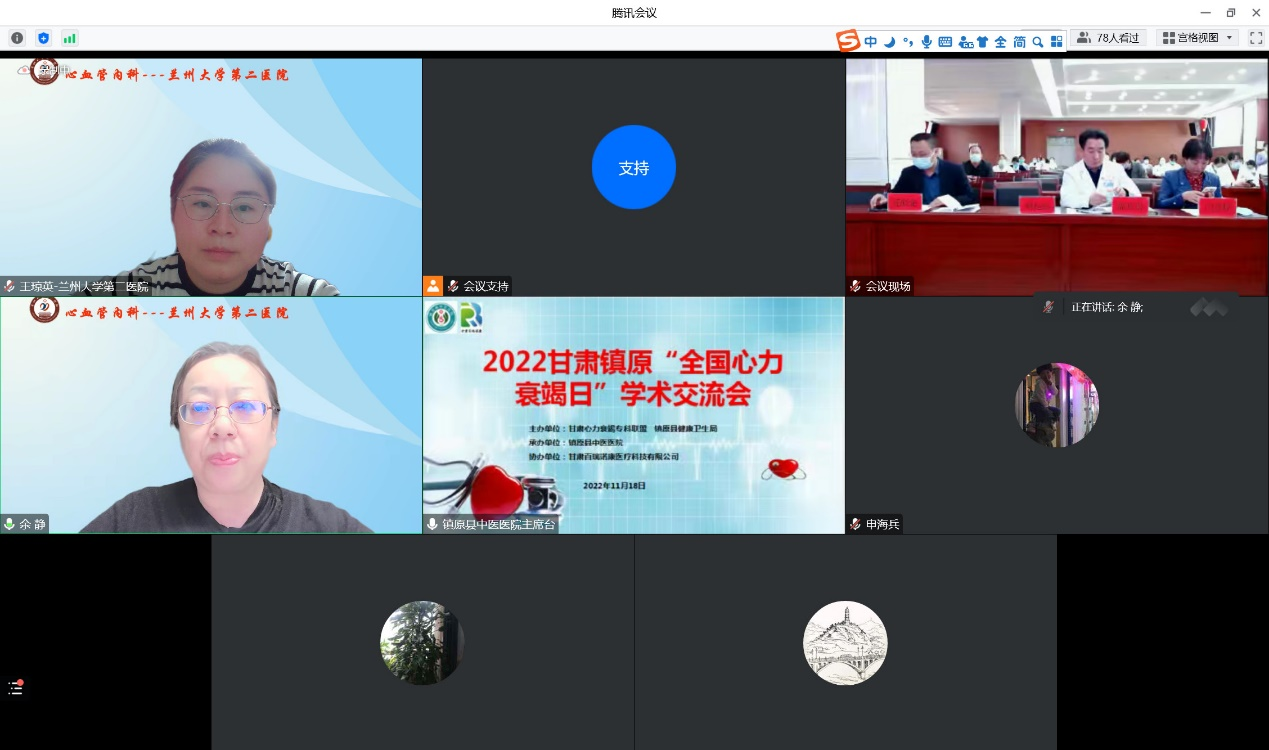Select 申海兵 participant avatar

[x=1056, y=405]
